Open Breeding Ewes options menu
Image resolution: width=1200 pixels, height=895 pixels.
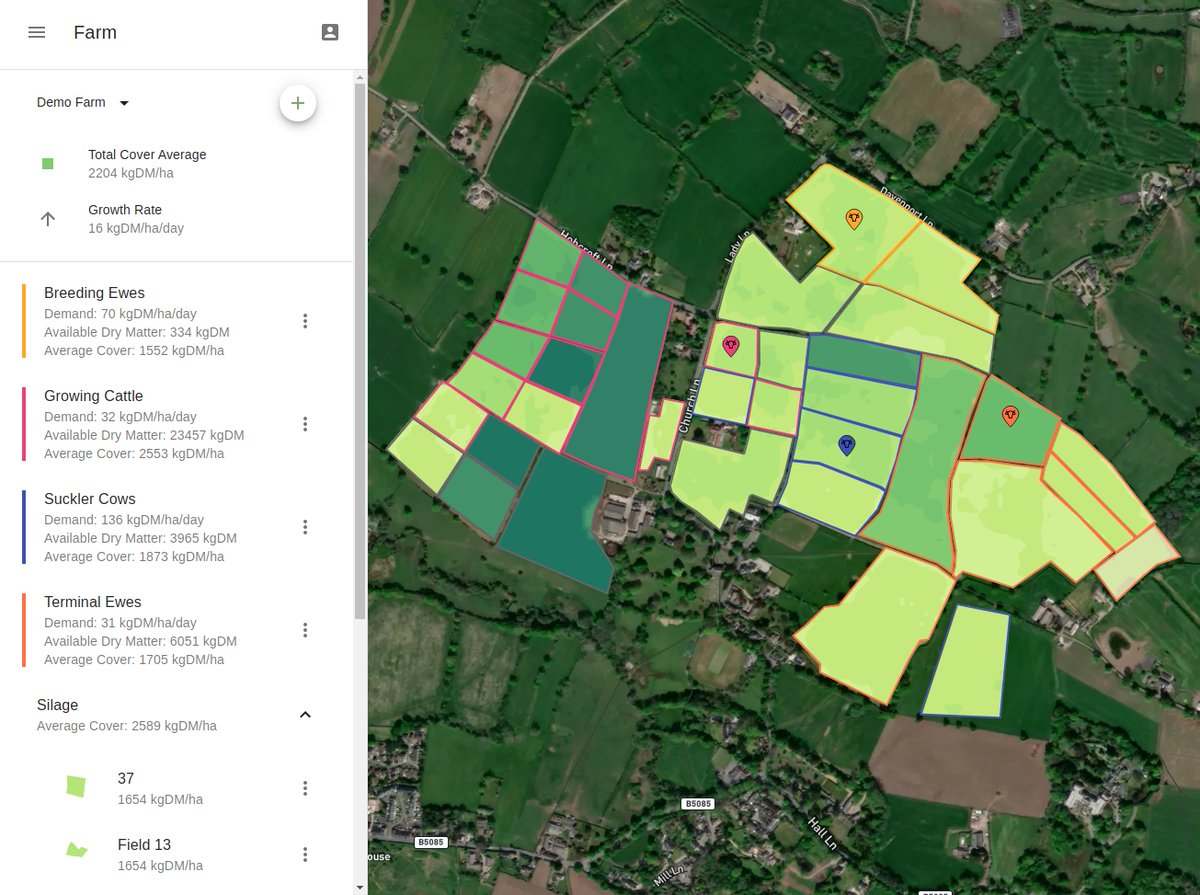305,321
